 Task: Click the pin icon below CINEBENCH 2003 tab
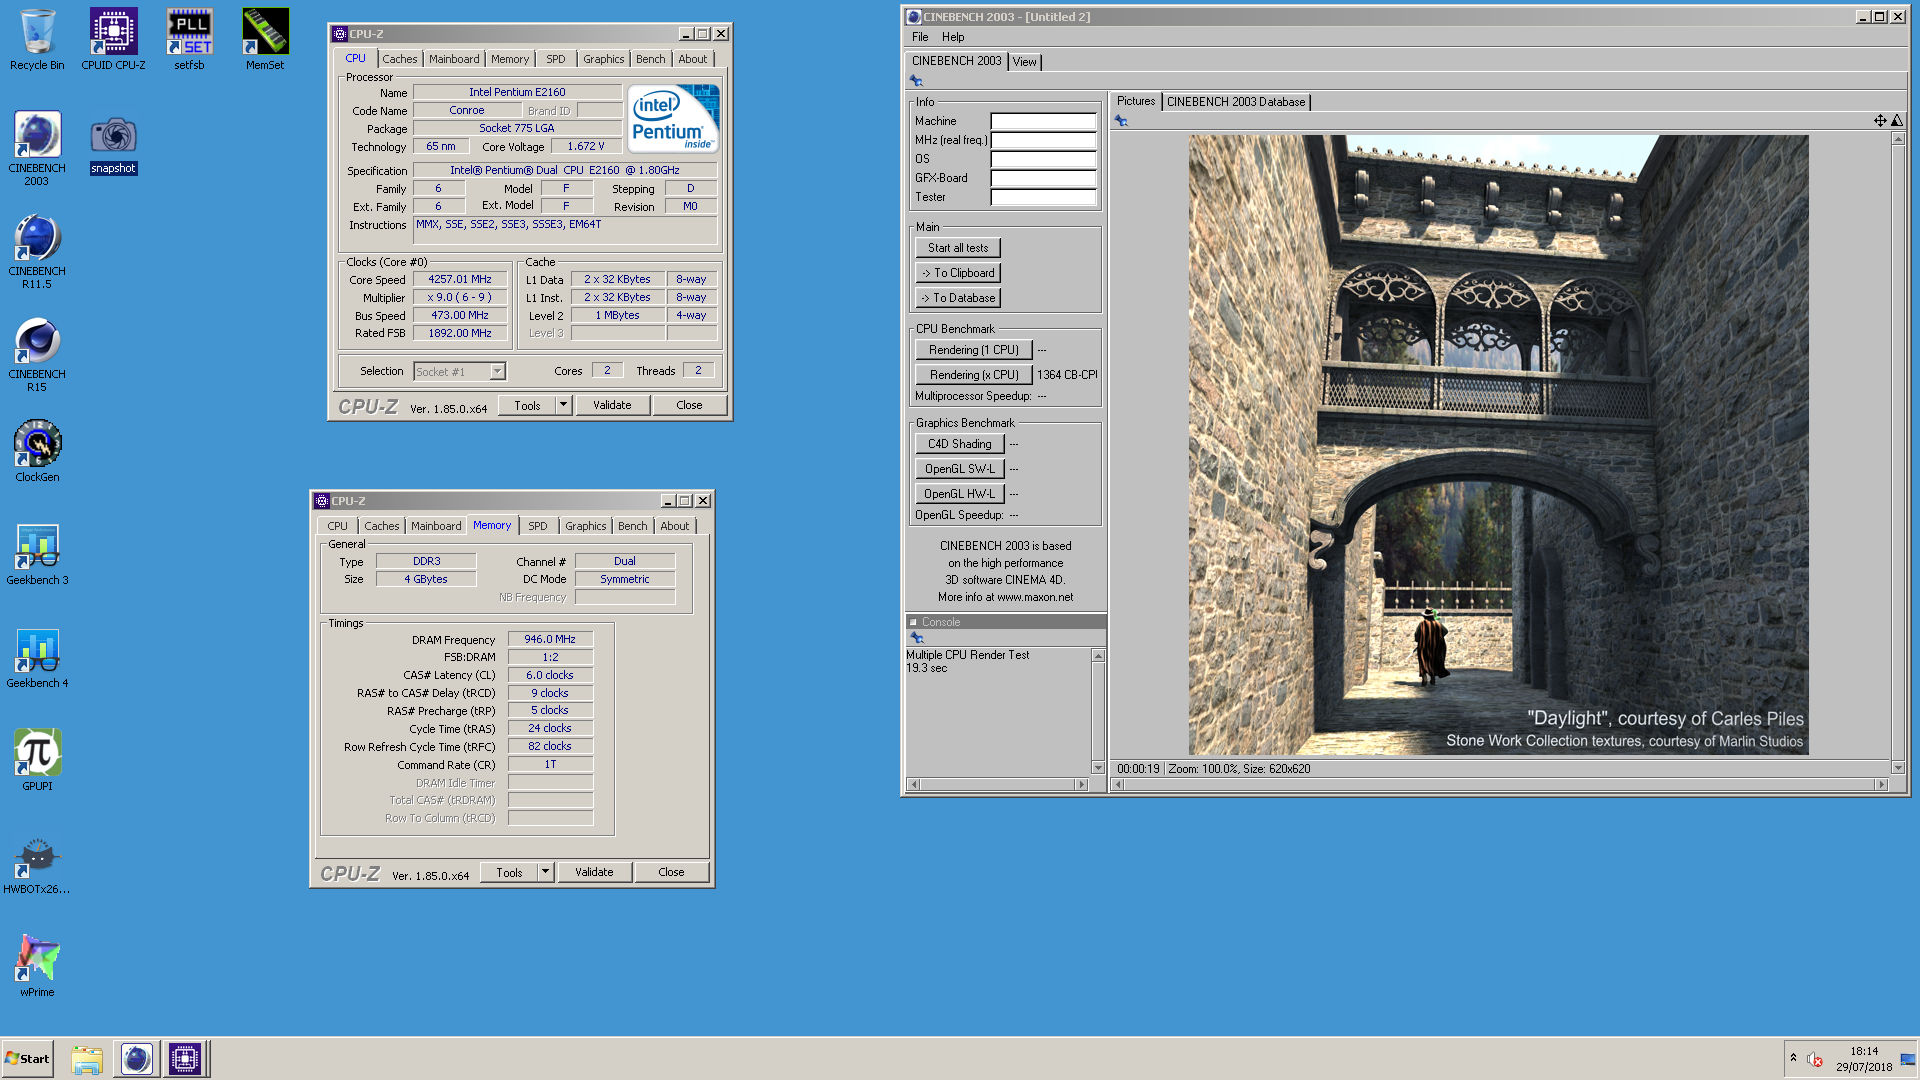[x=916, y=81]
